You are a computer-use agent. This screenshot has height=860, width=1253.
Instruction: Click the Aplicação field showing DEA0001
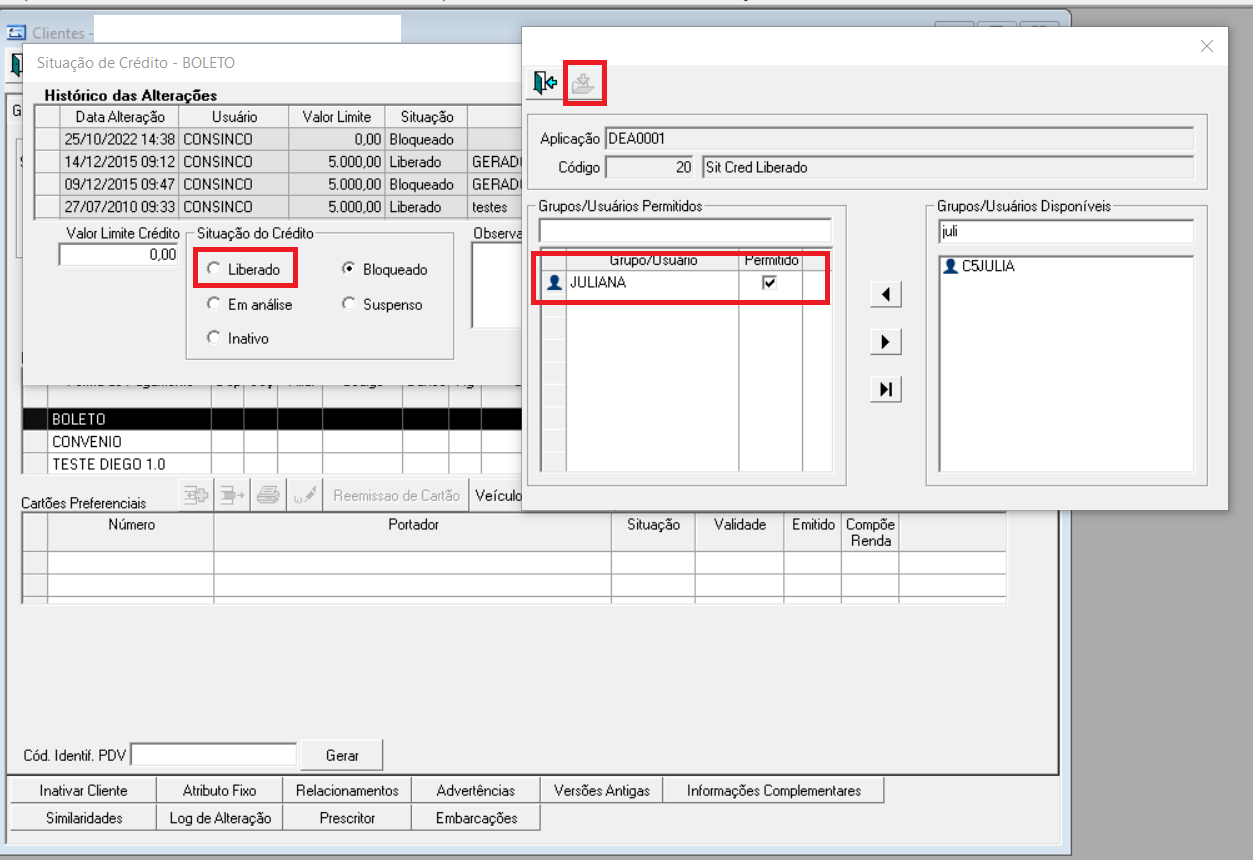coord(899,138)
